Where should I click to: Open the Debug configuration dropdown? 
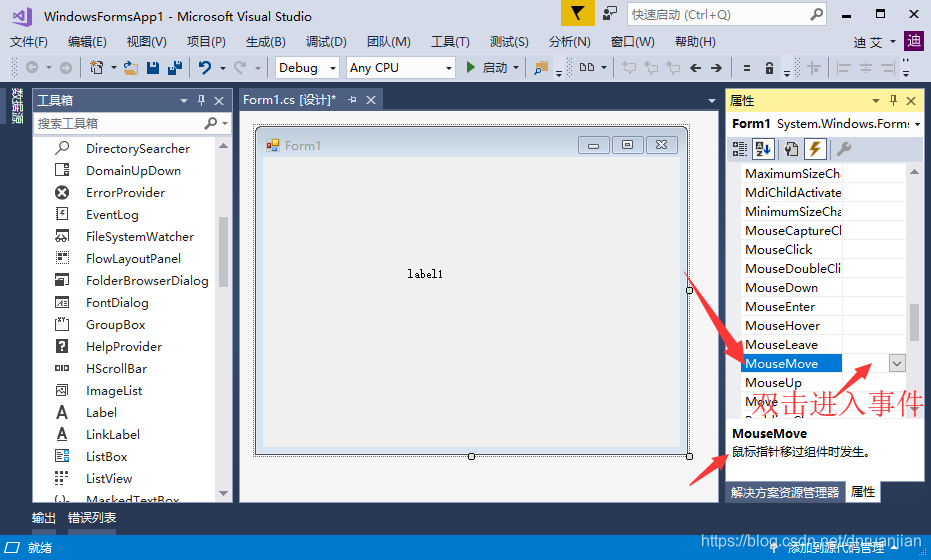(307, 68)
